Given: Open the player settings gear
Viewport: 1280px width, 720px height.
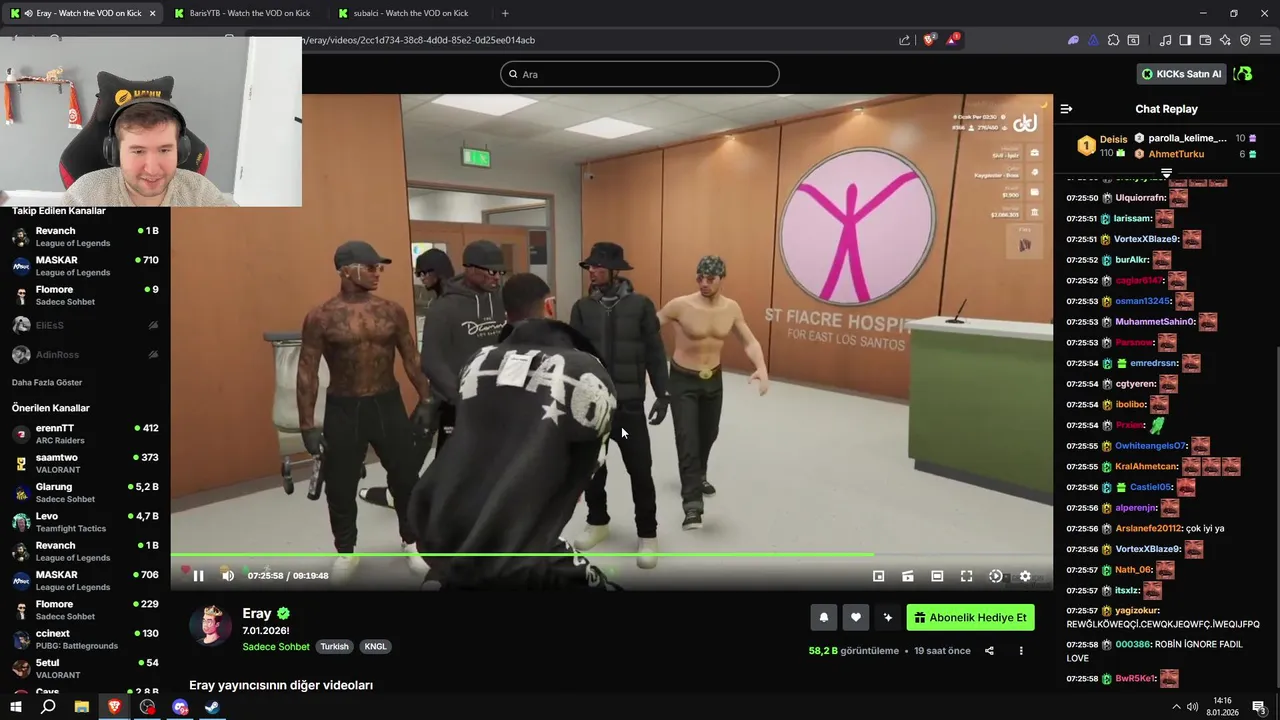Looking at the screenshot, I should tap(1025, 576).
